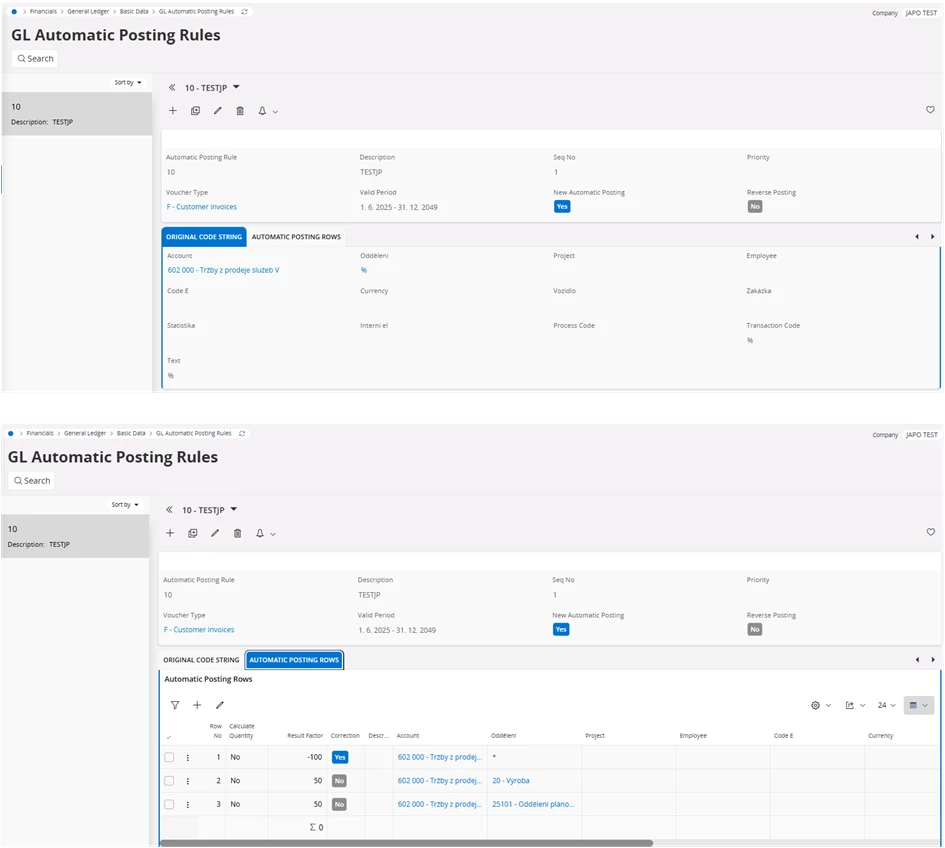This screenshot has width=945, height=848.
Task: Click the edit pencil icon in Original Code String view
Action: pyautogui.click(x=218, y=111)
